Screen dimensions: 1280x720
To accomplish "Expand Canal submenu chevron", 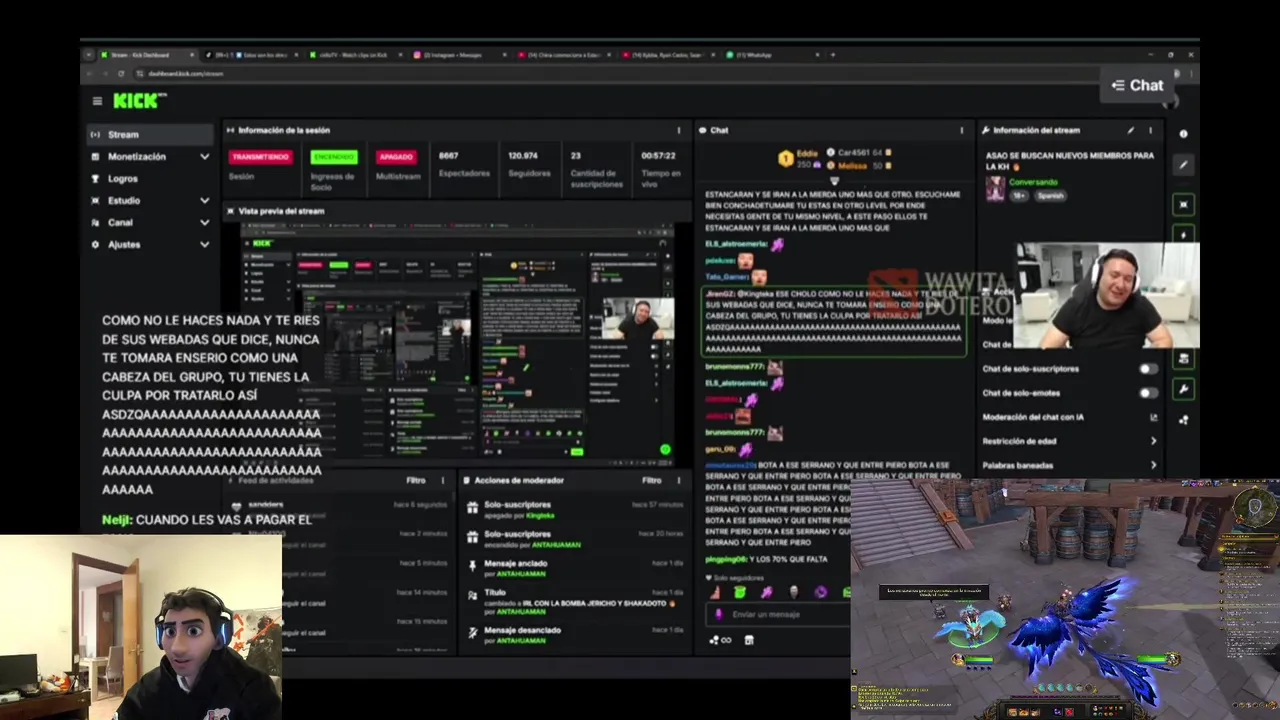I will click(x=204, y=223).
